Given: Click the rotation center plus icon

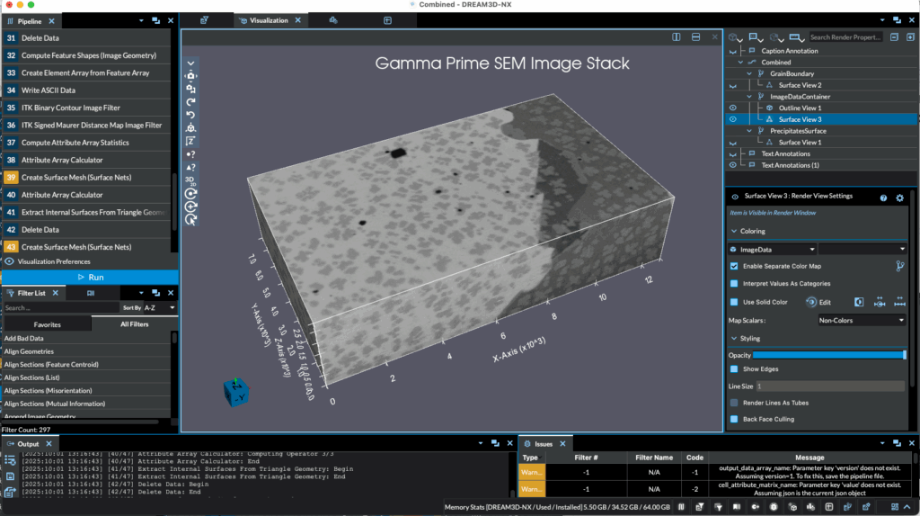Looking at the screenshot, I should point(191,207).
